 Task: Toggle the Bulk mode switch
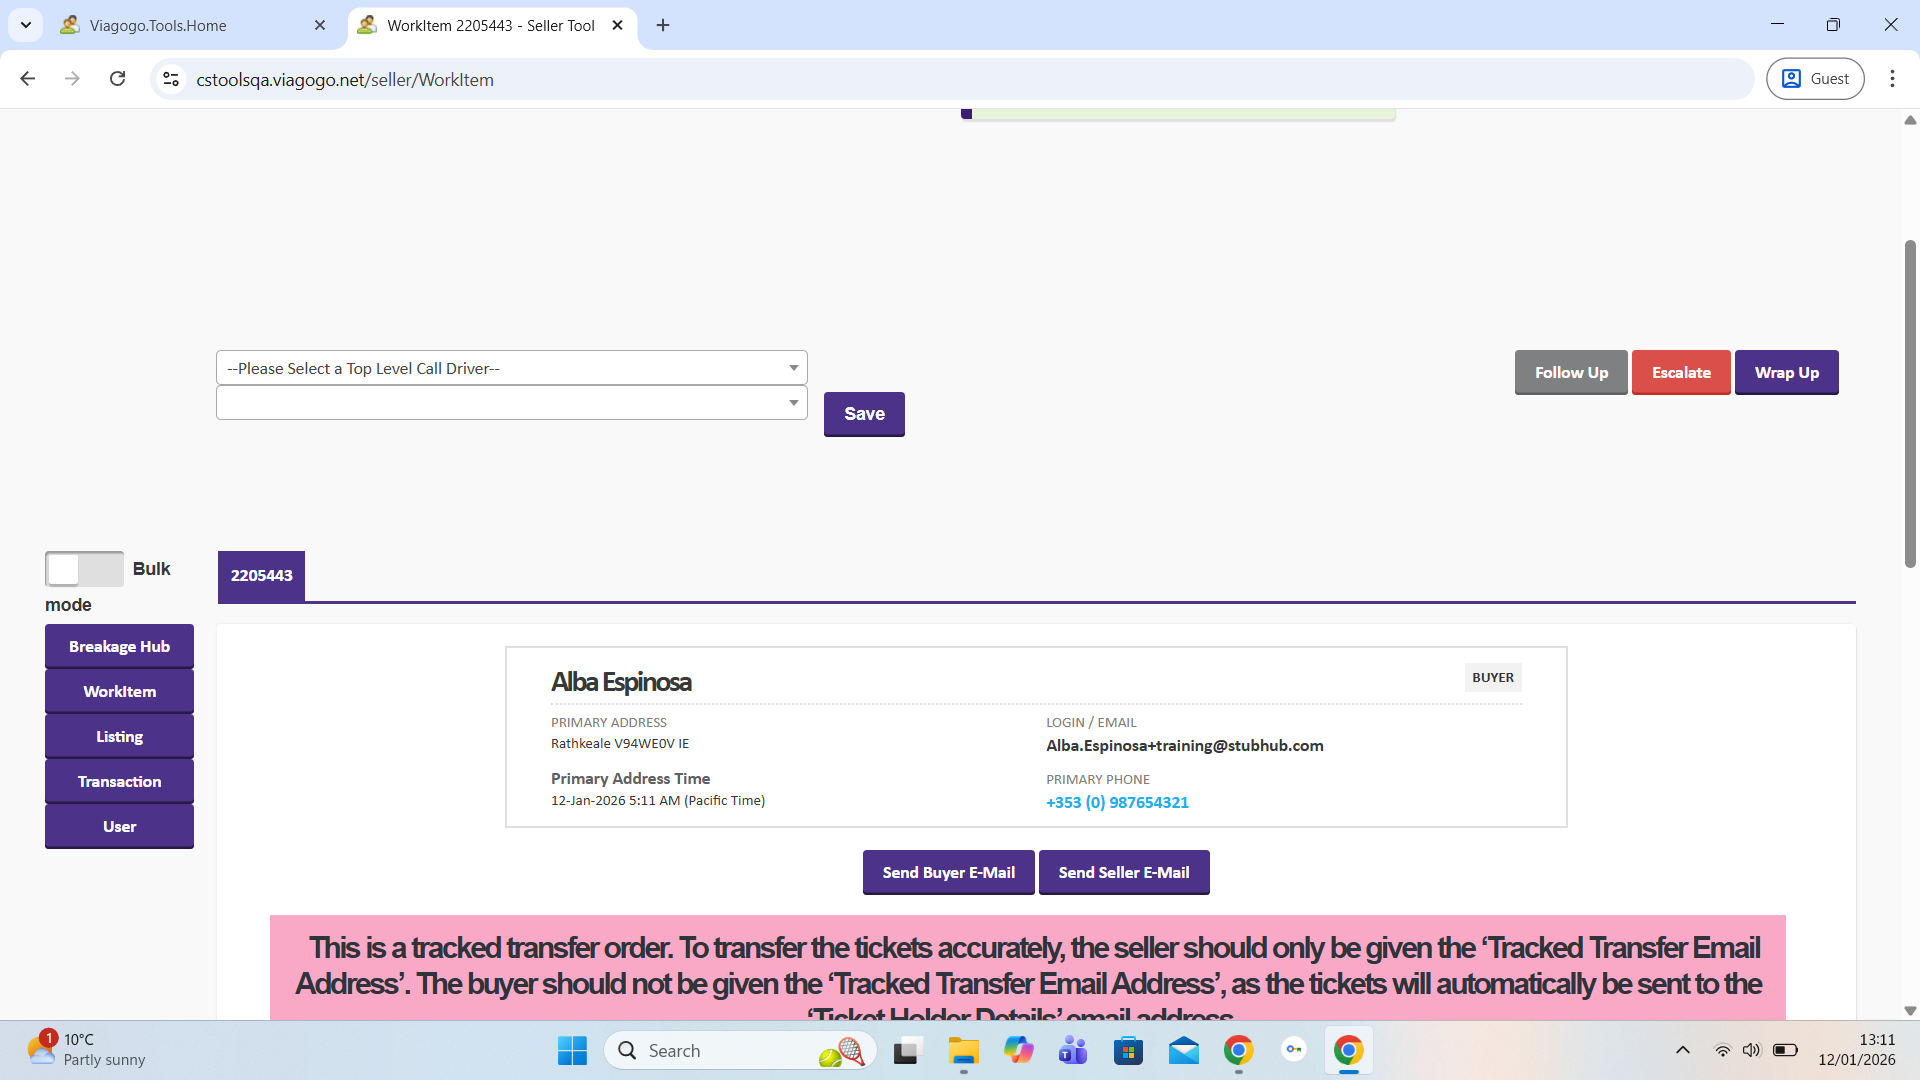84,569
